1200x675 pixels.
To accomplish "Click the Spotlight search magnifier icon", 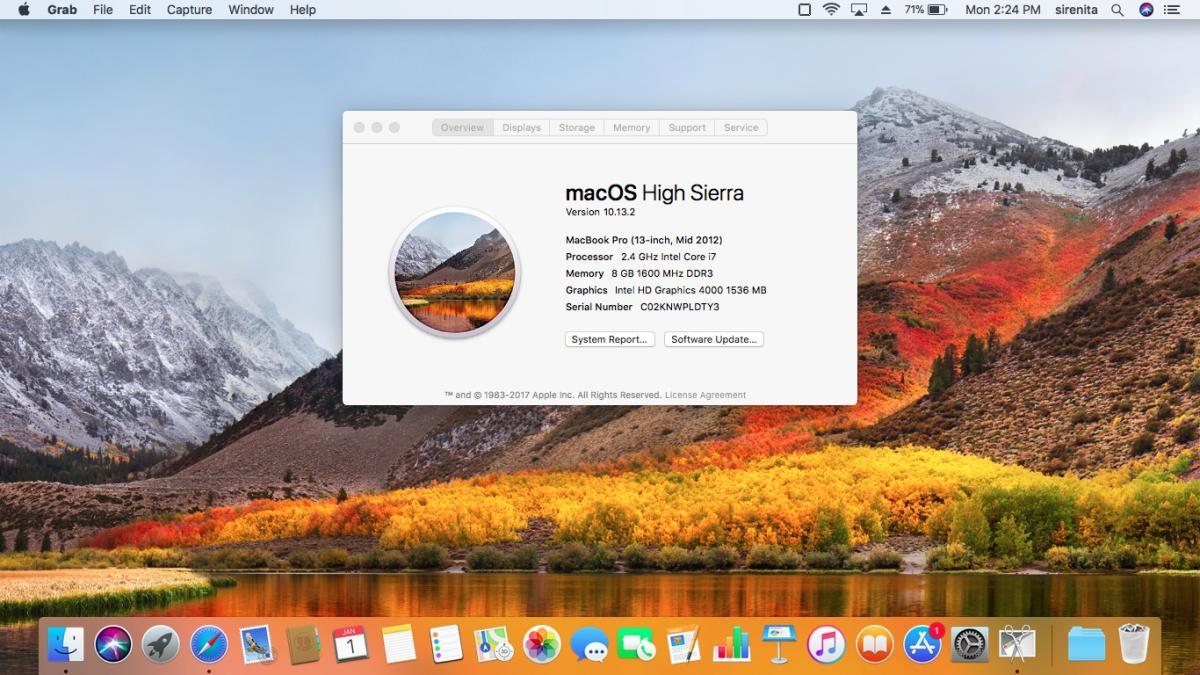I will tap(1118, 10).
